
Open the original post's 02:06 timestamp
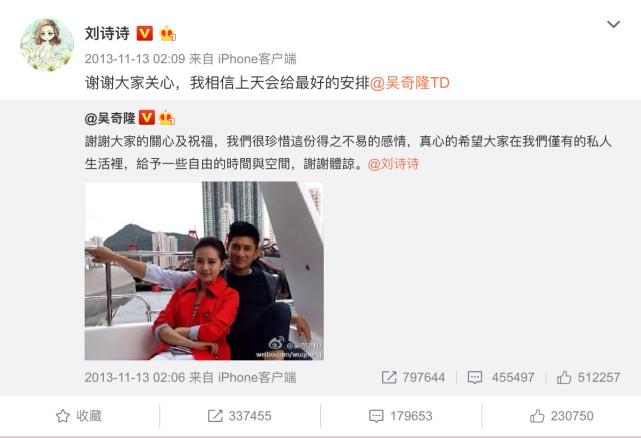135,377
